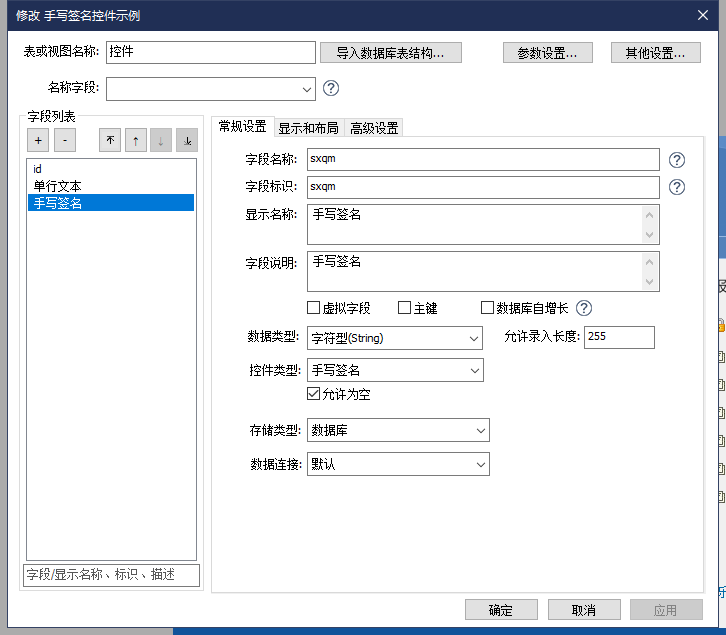Toggle the 主键 checkbox
This screenshot has height=635, width=726.
click(x=405, y=308)
